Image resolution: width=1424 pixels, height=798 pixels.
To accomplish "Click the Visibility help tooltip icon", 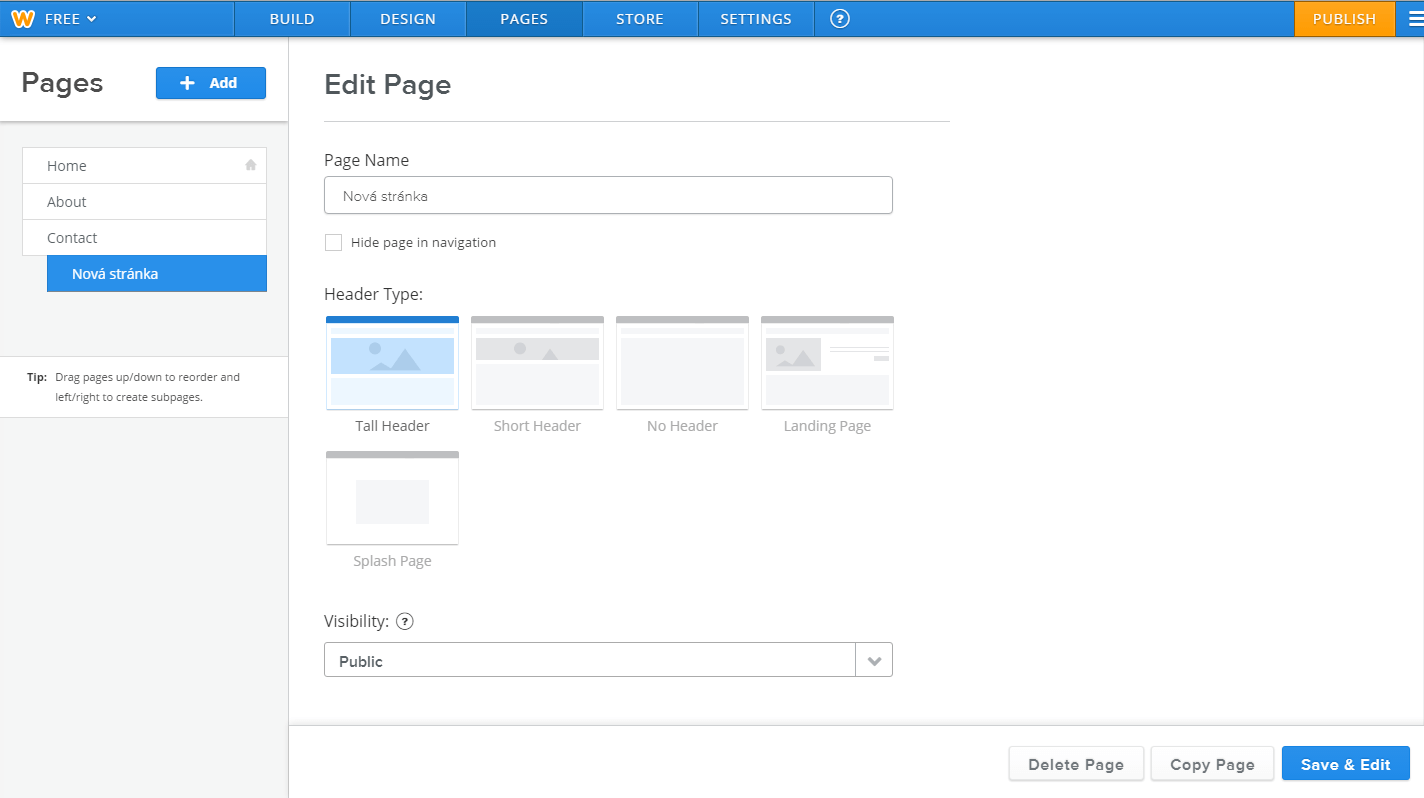I will (x=405, y=621).
